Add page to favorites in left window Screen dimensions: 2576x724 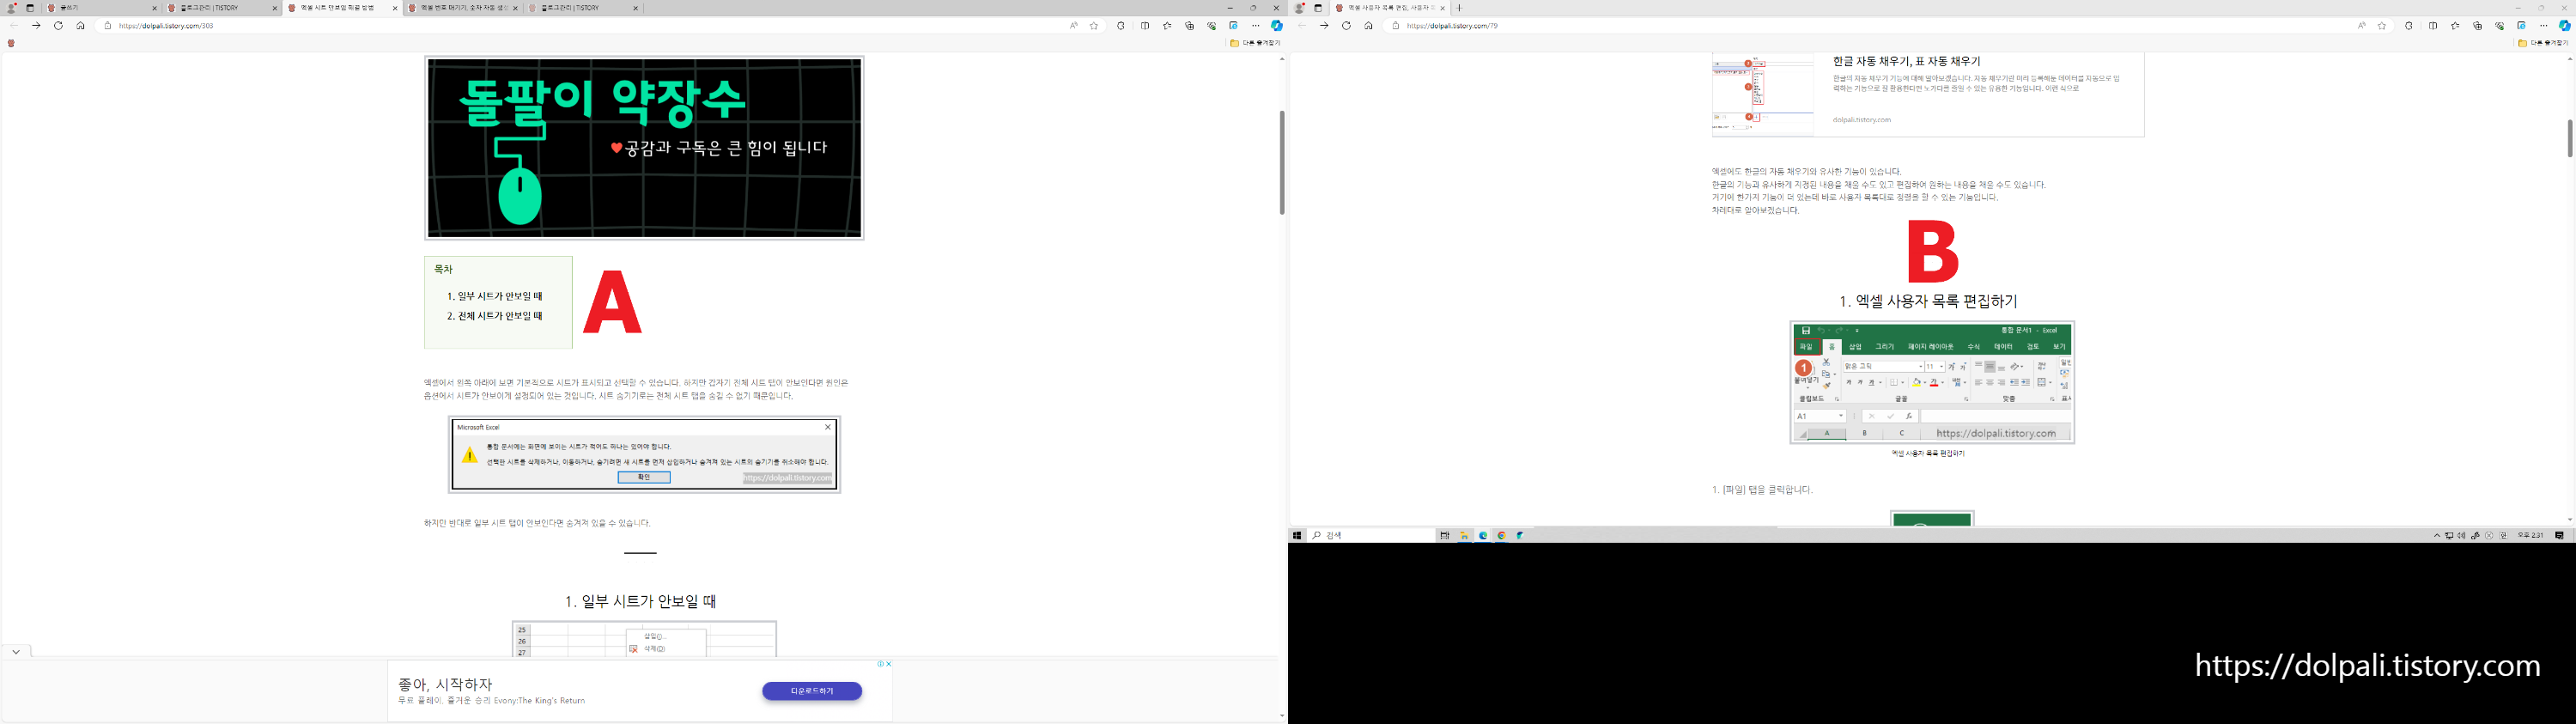[1094, 26]
